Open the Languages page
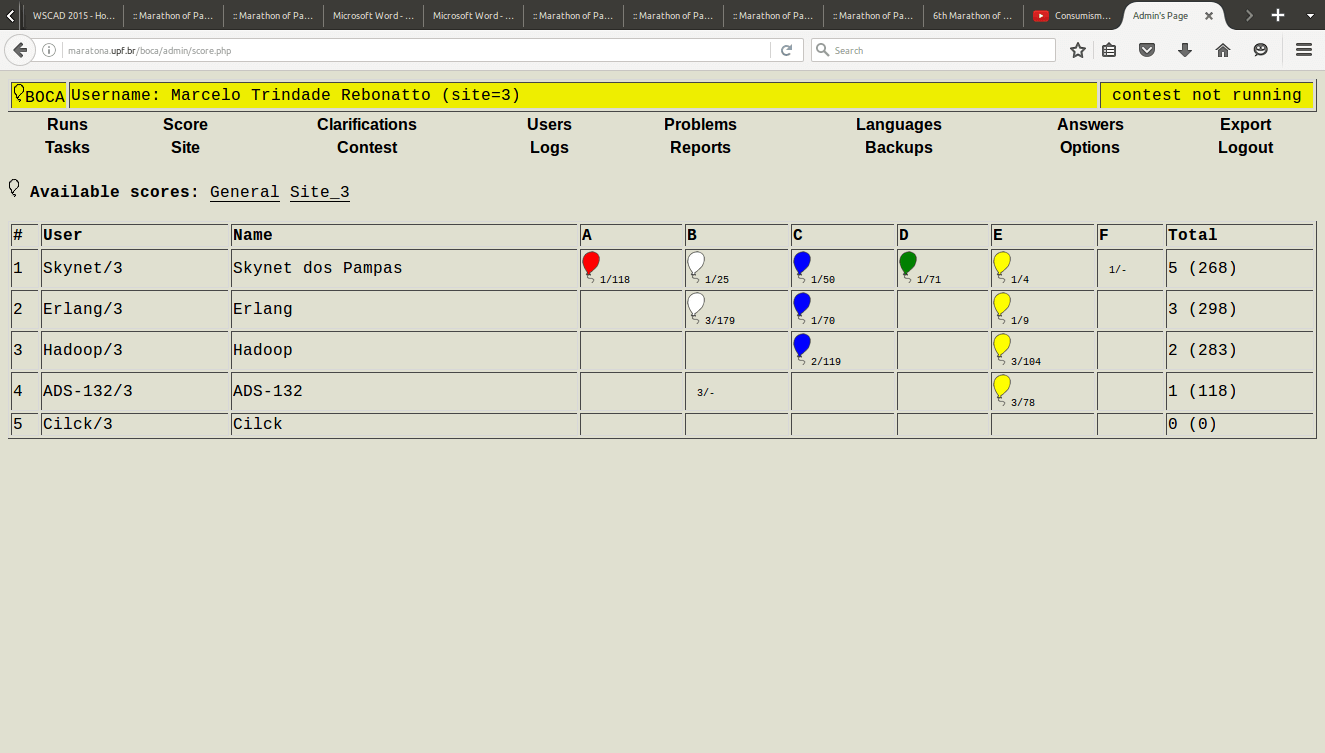 (899, 124)
